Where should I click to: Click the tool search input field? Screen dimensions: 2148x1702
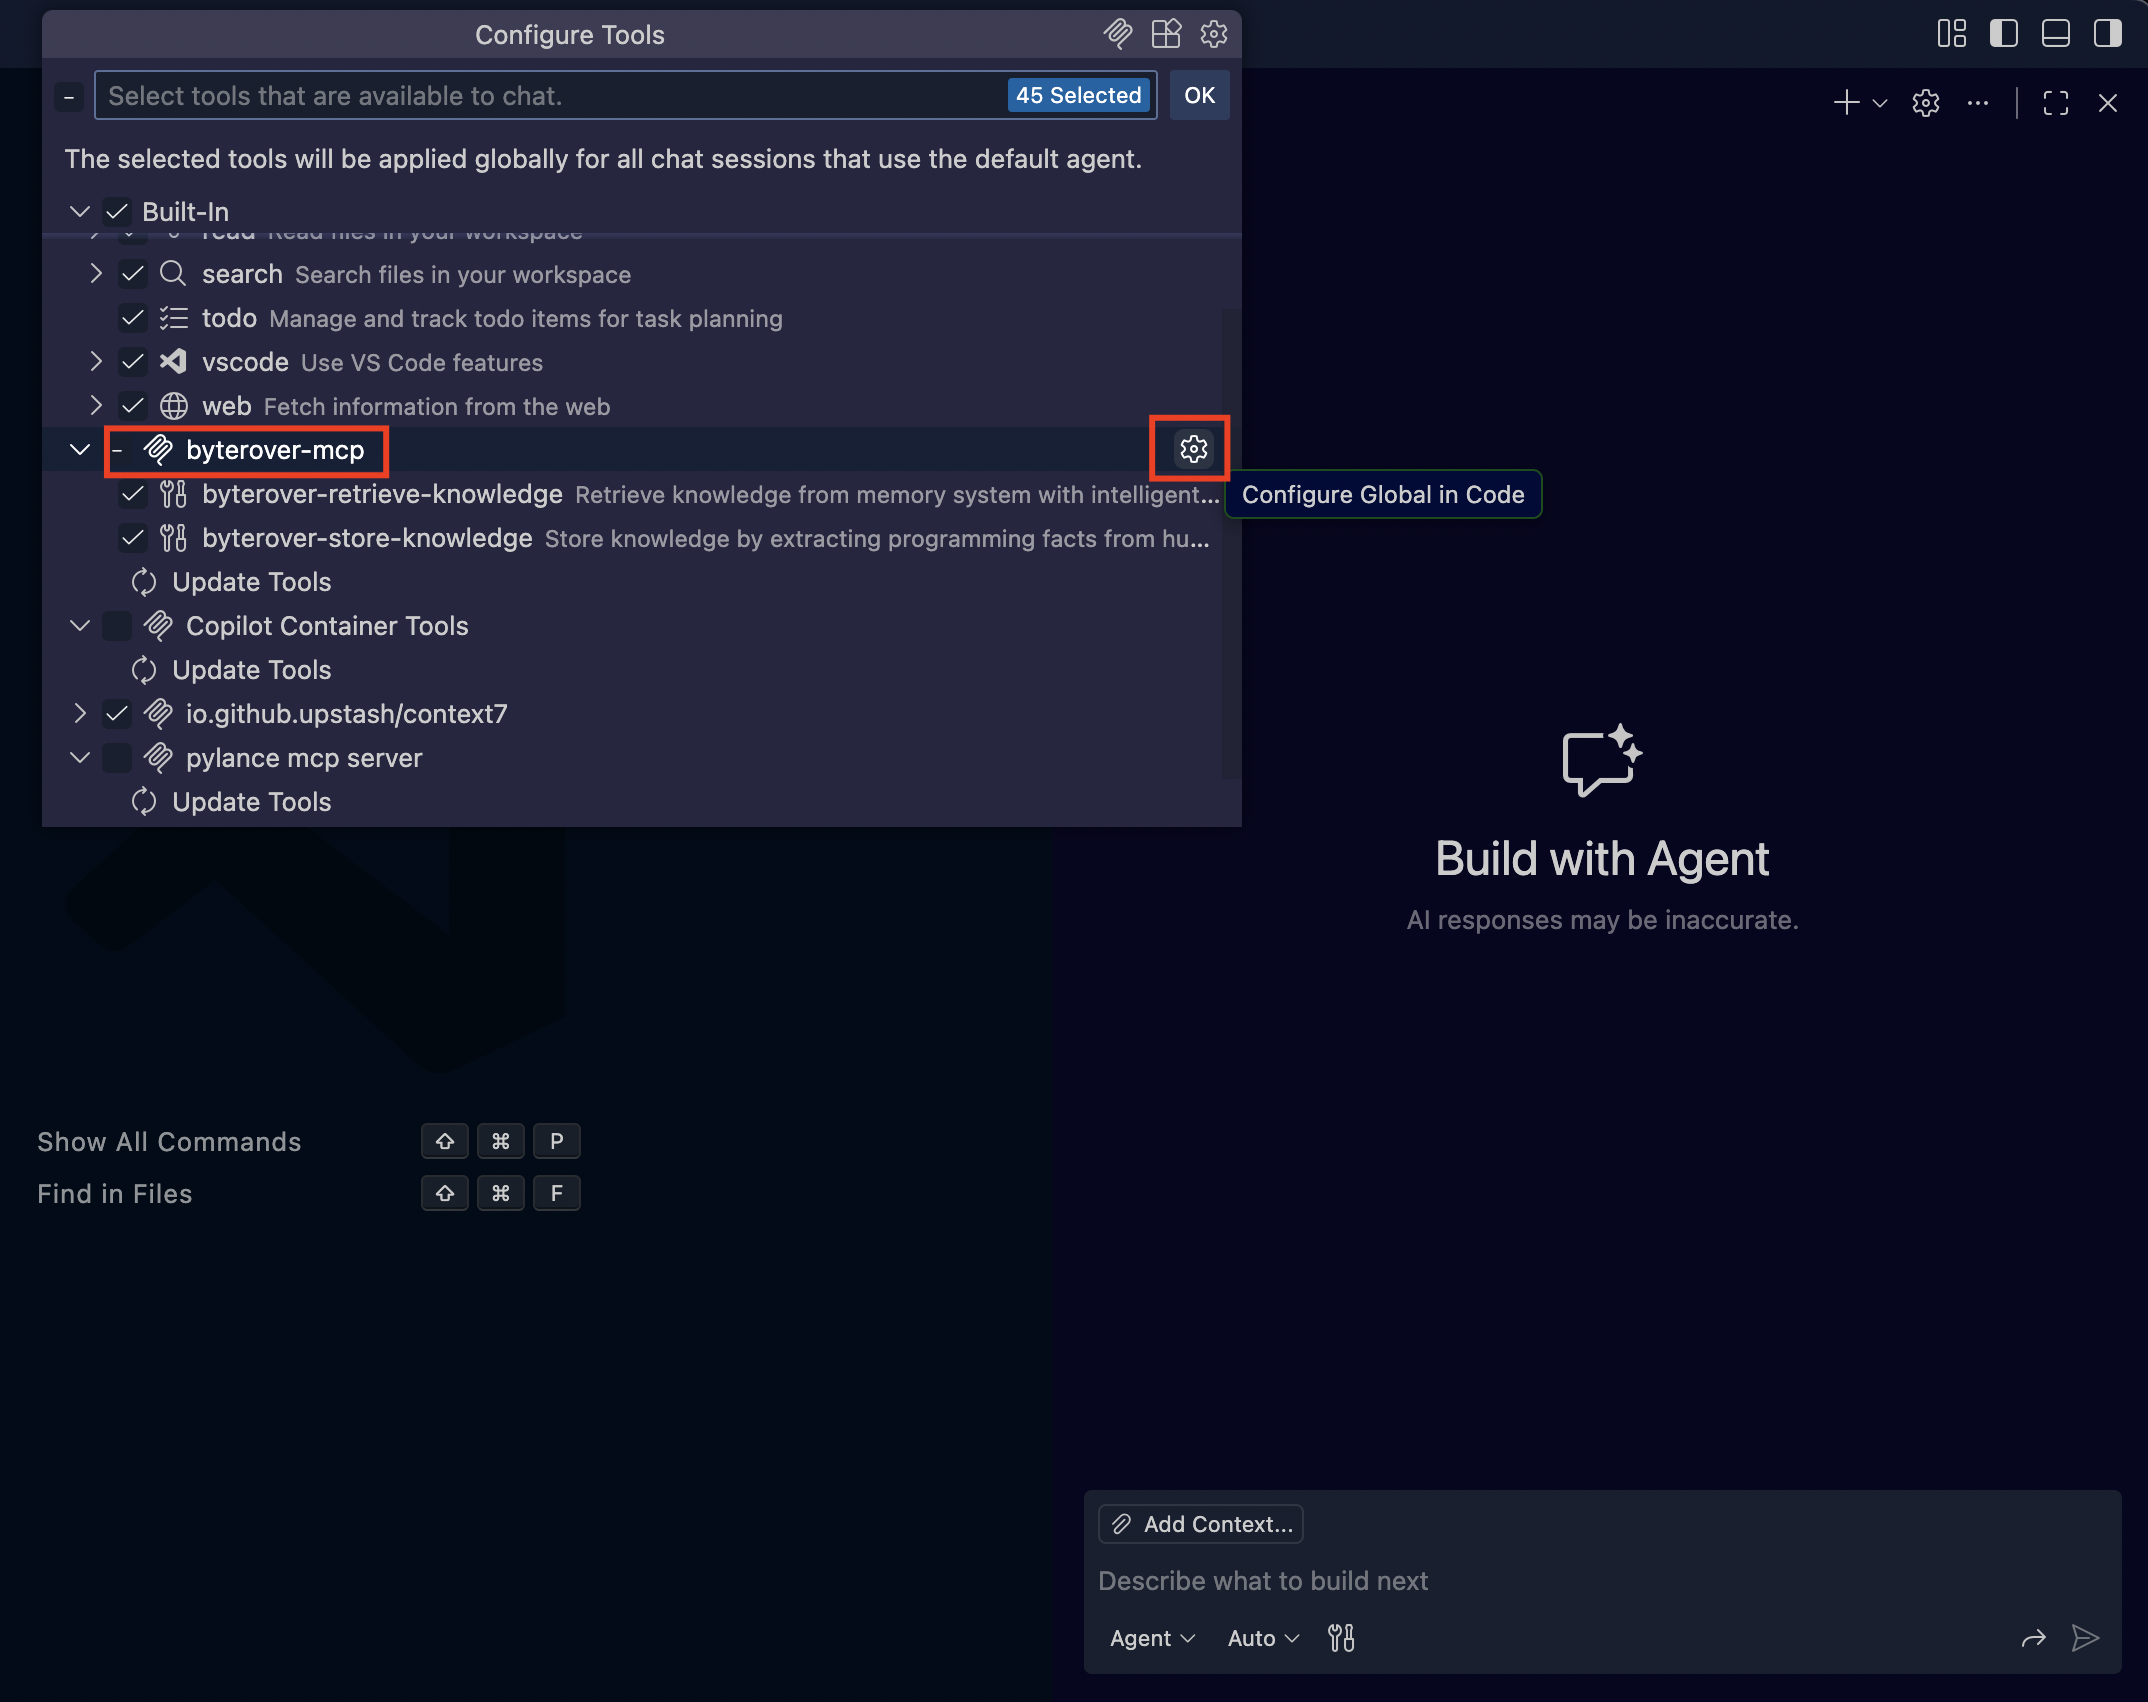550,96
